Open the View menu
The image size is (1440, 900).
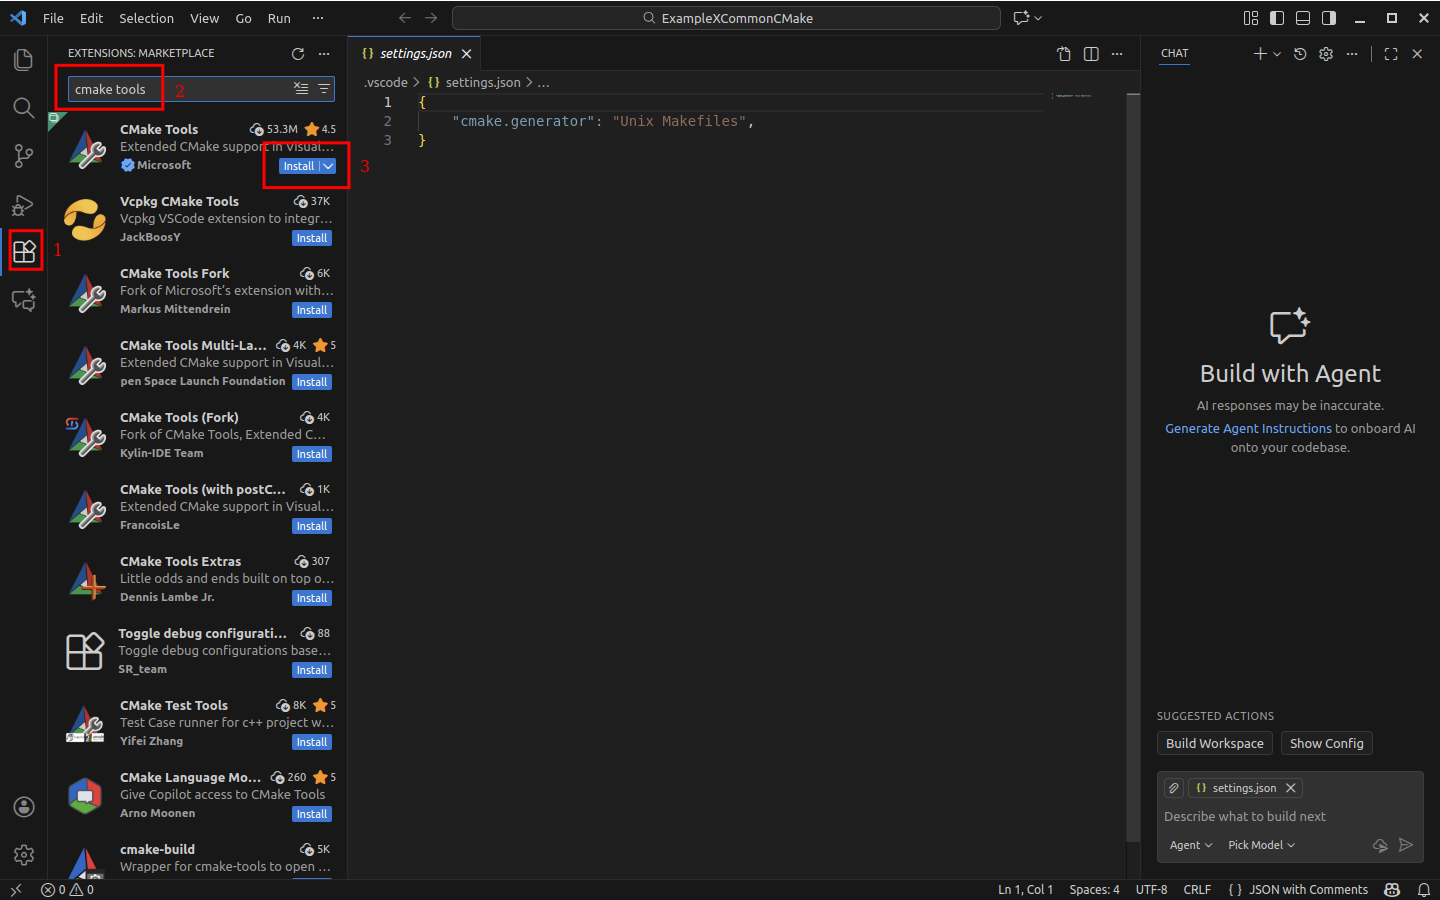pos(204,18)
